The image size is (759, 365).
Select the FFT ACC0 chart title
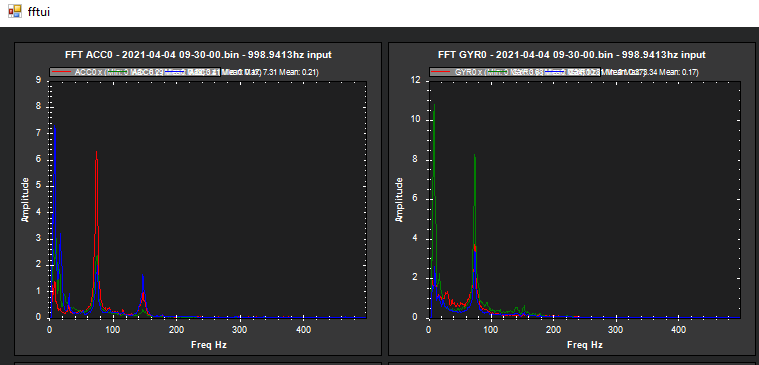198,55
